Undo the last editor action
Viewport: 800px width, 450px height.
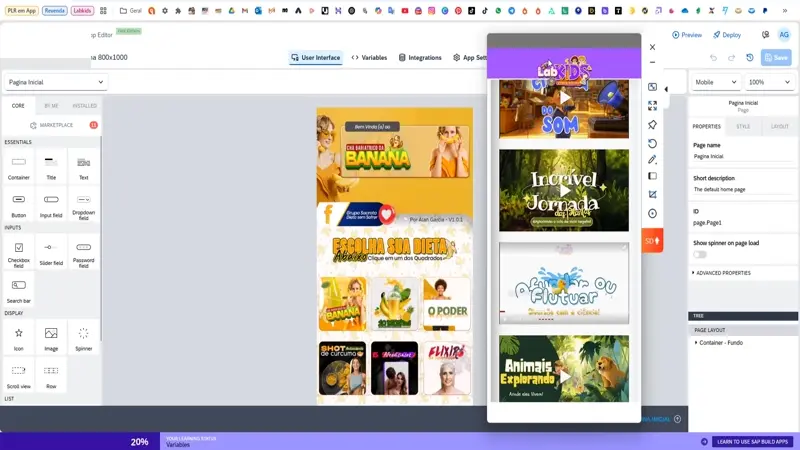pos(713,58)
